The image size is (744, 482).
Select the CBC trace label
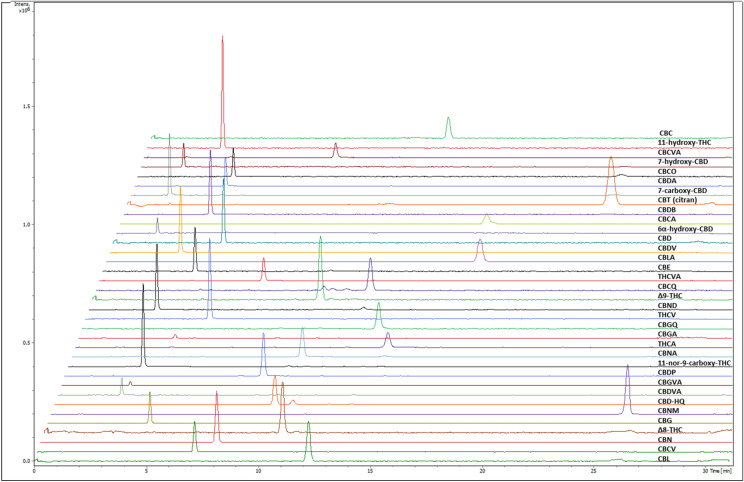(x=666, y=133)
